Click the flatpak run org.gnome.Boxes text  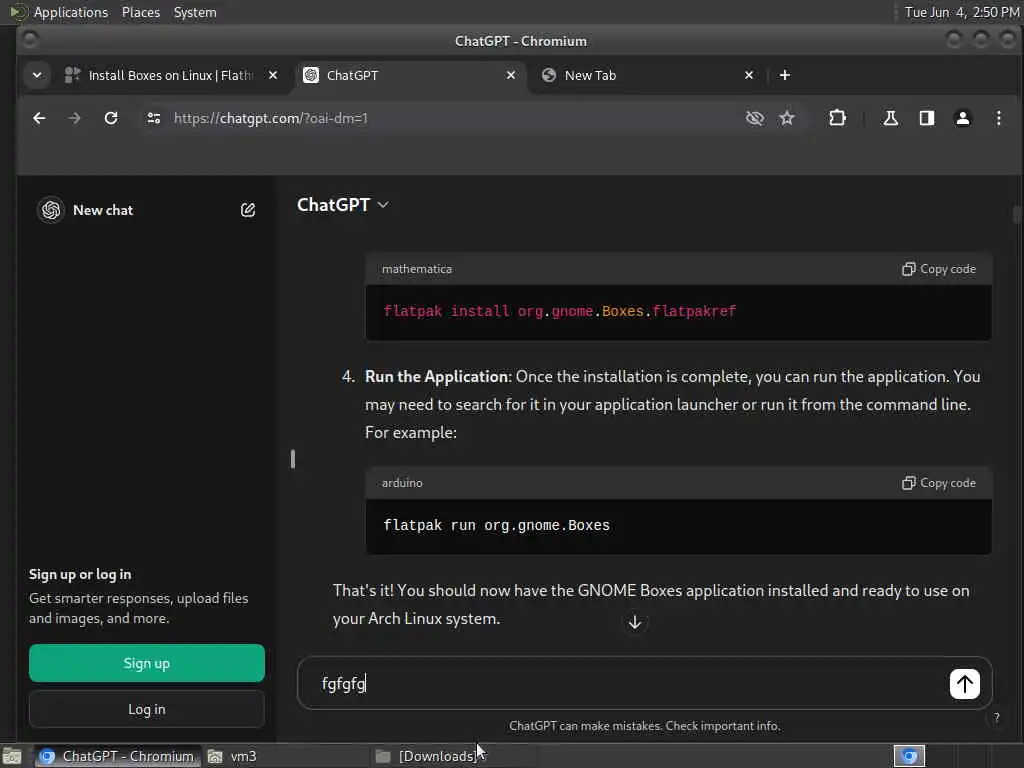pyautogui.click(x=496, y=526)
